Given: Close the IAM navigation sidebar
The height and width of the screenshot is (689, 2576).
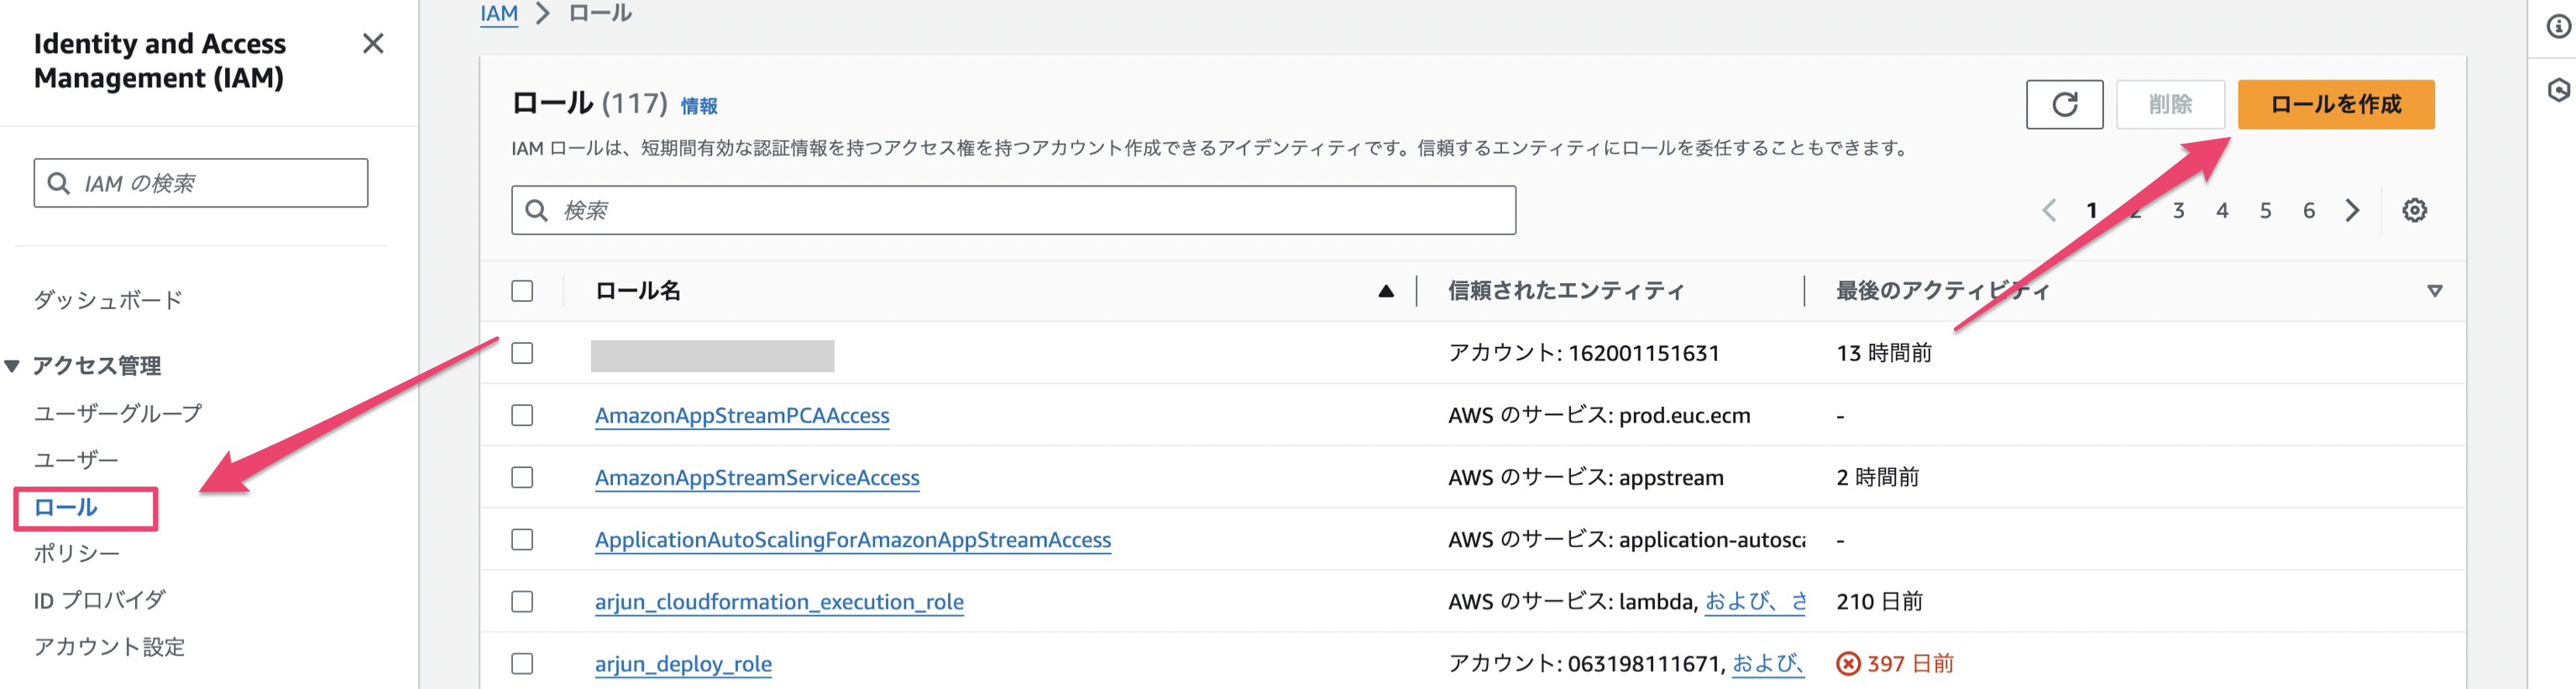Looking at the screenshot, I should point(373,44).
